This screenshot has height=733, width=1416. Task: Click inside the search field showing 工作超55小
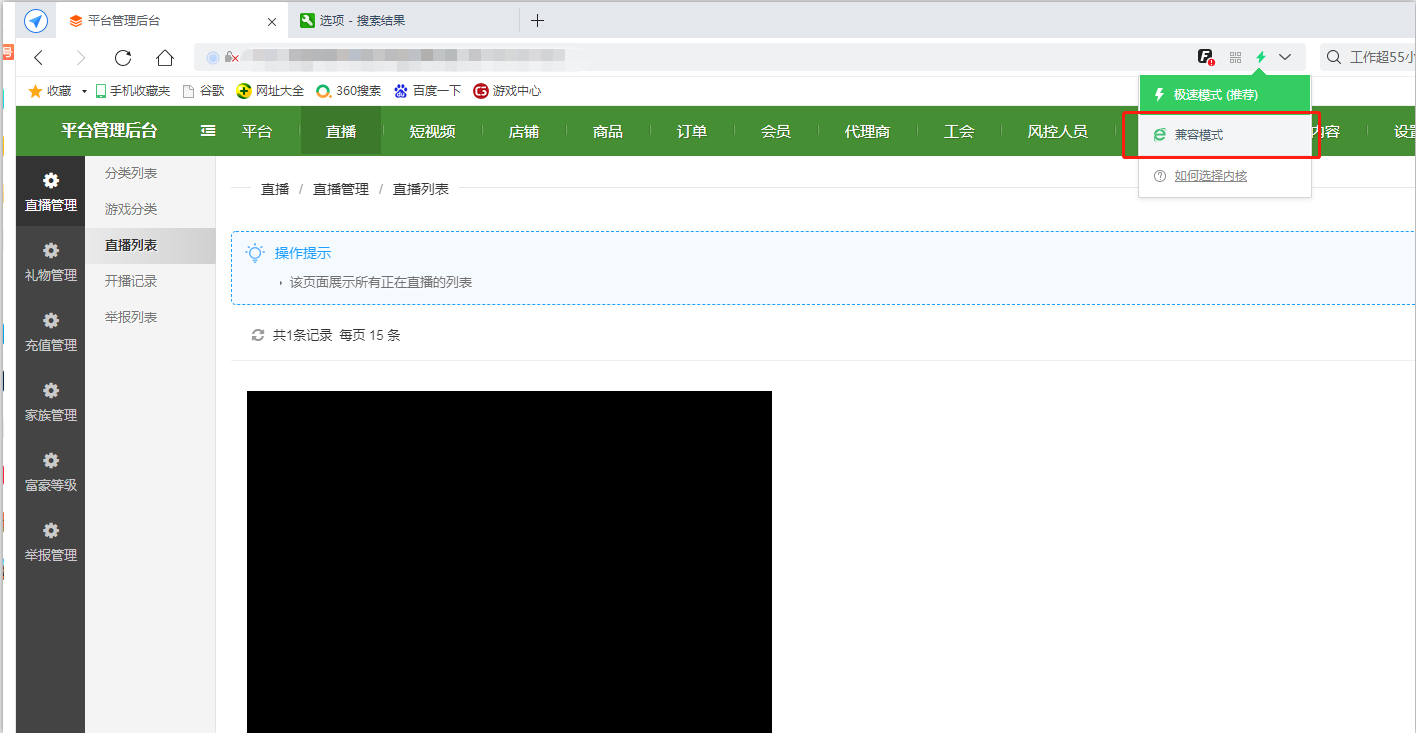pyautogui.click(x=1380, y=57)
